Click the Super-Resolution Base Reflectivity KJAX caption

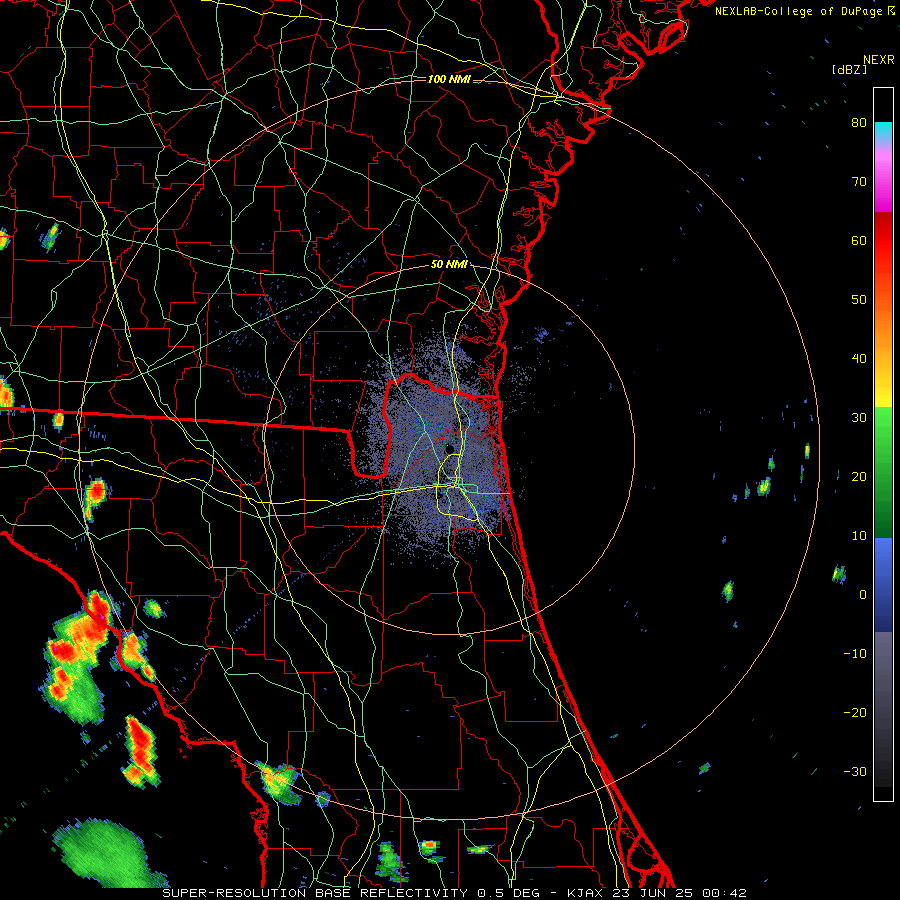pyautogui.click(x=455, y=893)
